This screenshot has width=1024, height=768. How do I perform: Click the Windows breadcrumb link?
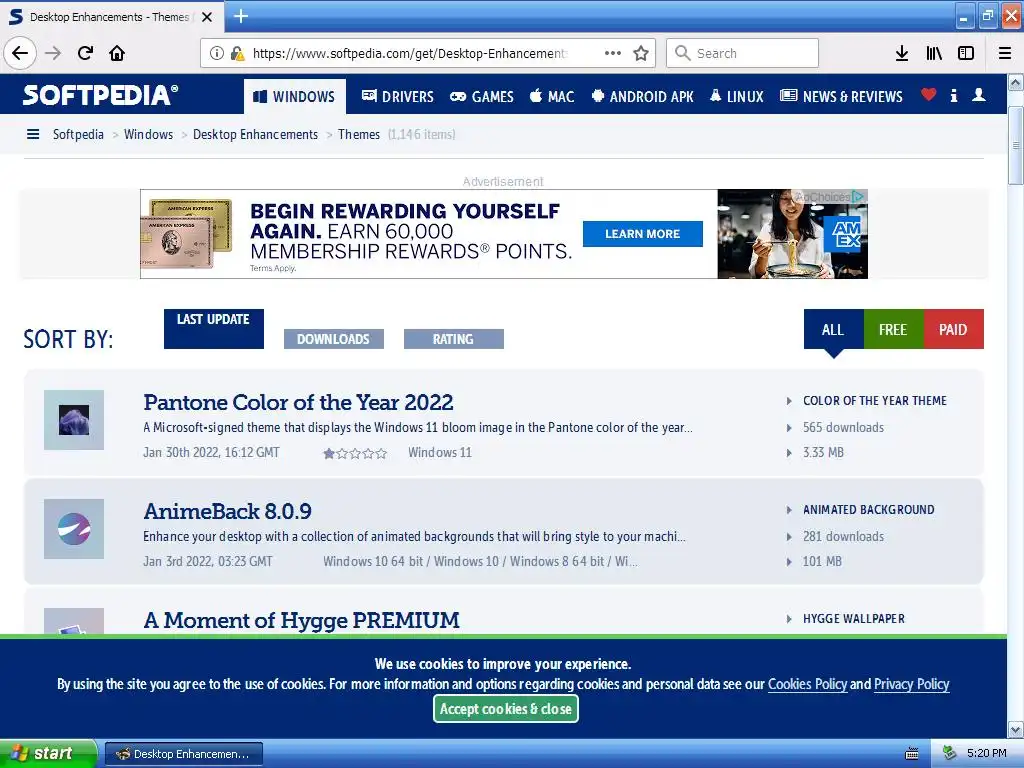coord(148,135)
